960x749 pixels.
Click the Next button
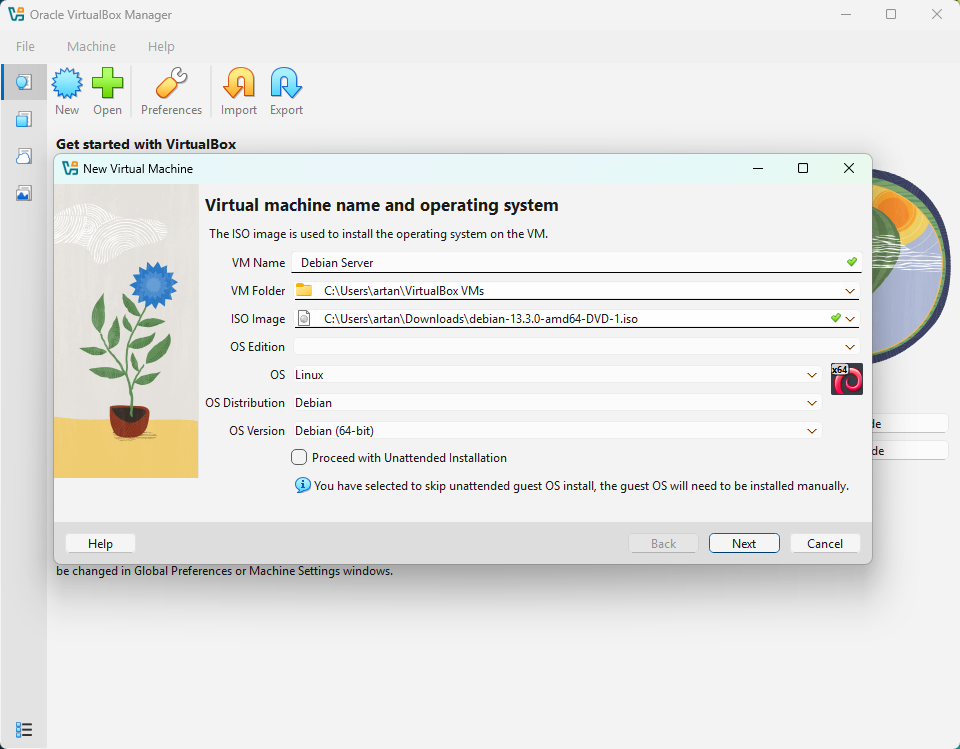coord(744,544)
